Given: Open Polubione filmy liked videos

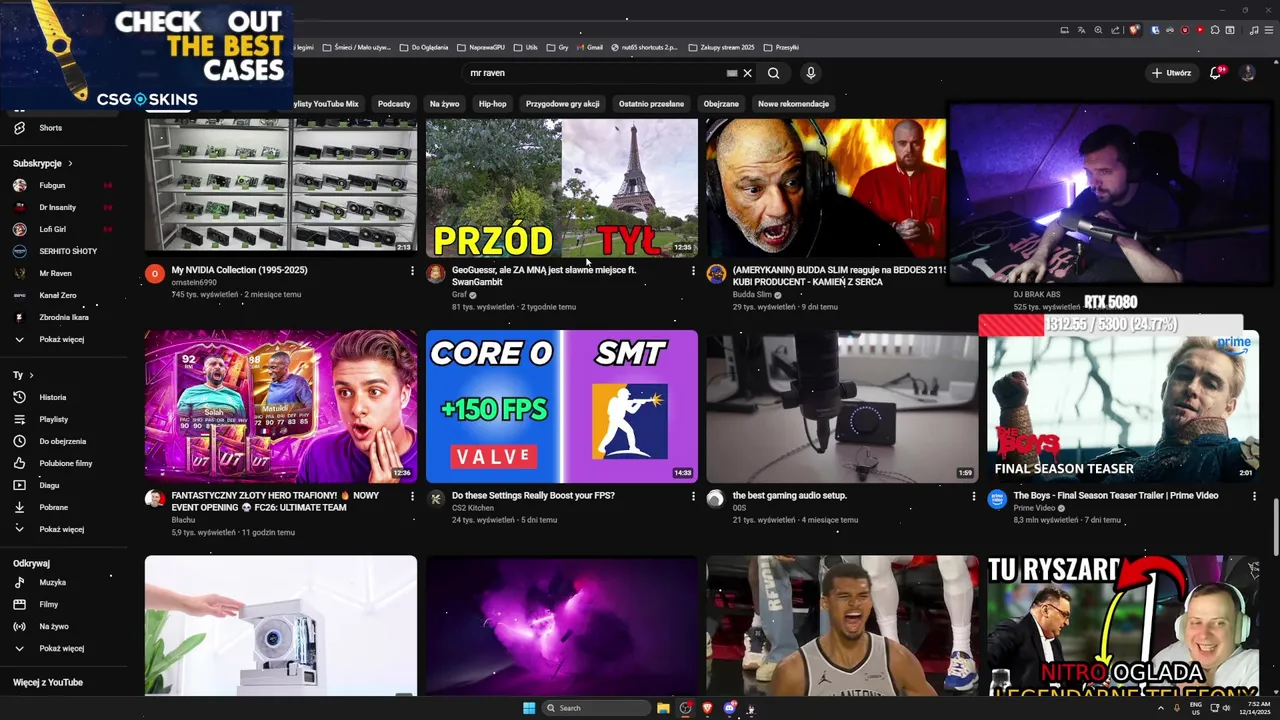Looking at the screenshot, I should pos(65,463).
